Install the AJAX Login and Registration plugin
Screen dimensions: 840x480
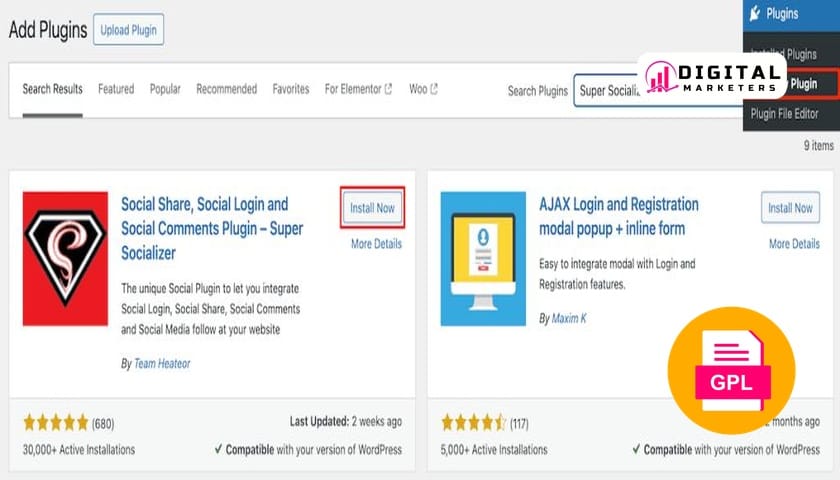coord(790,208)
